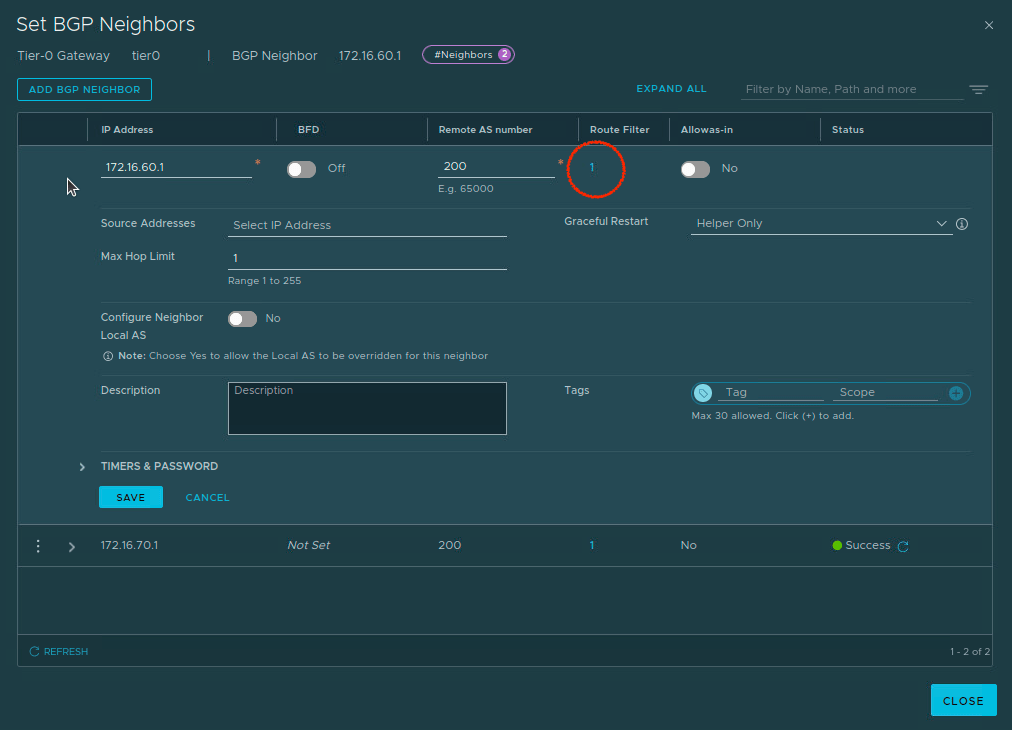Close the dialog with the X icon
1012x730 pixels.
coord(989,25)
